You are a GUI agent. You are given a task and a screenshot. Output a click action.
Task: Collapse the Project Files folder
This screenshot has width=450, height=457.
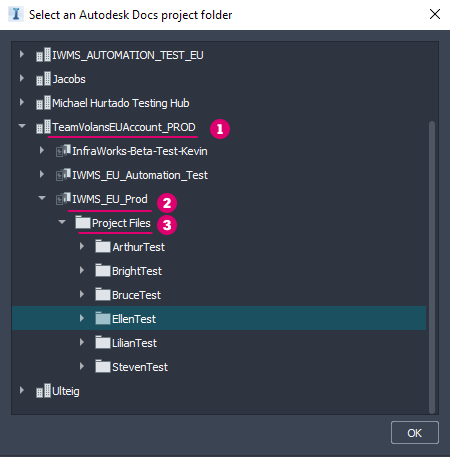pyautogui.click(x=62, y=222)
